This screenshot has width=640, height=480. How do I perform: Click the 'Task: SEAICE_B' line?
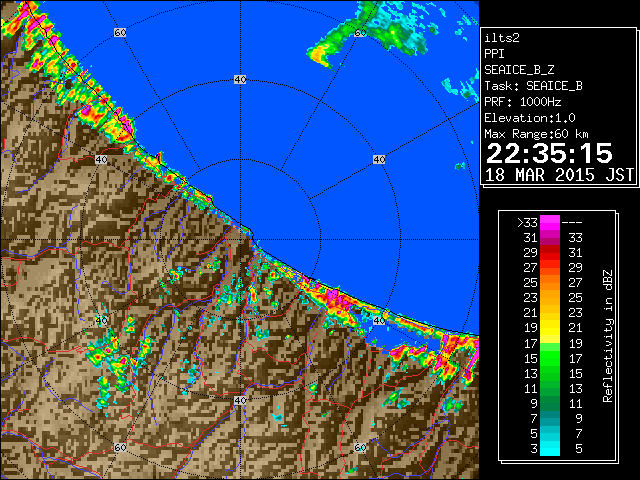(533, 86)
